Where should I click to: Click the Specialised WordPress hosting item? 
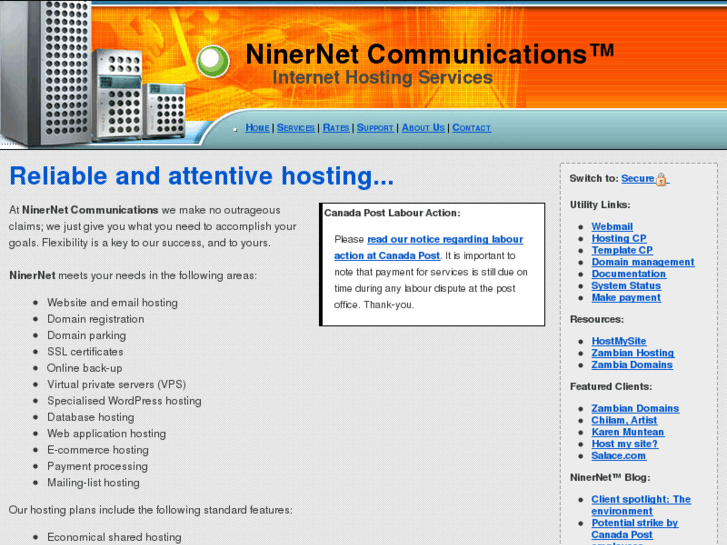[x=124, y=401]
